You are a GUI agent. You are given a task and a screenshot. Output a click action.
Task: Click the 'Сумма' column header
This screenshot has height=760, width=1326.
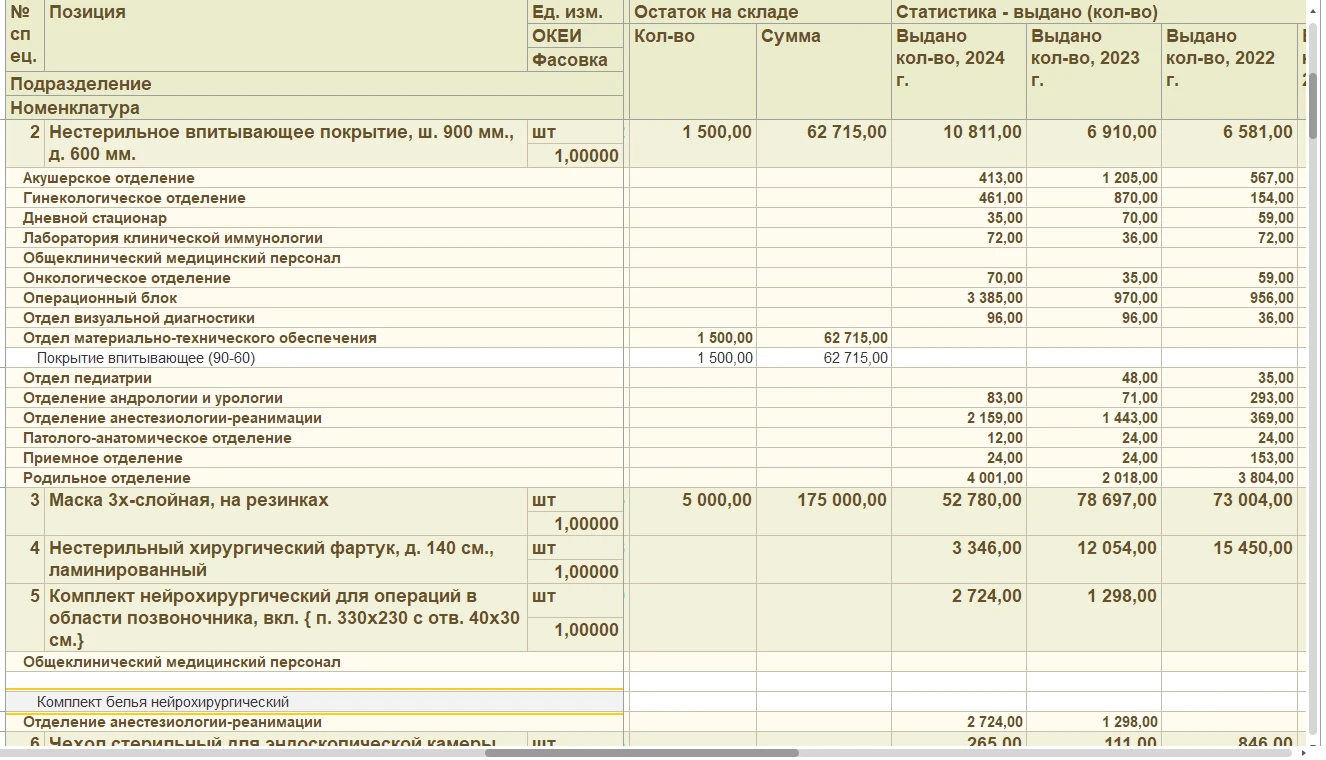[823, 71]
